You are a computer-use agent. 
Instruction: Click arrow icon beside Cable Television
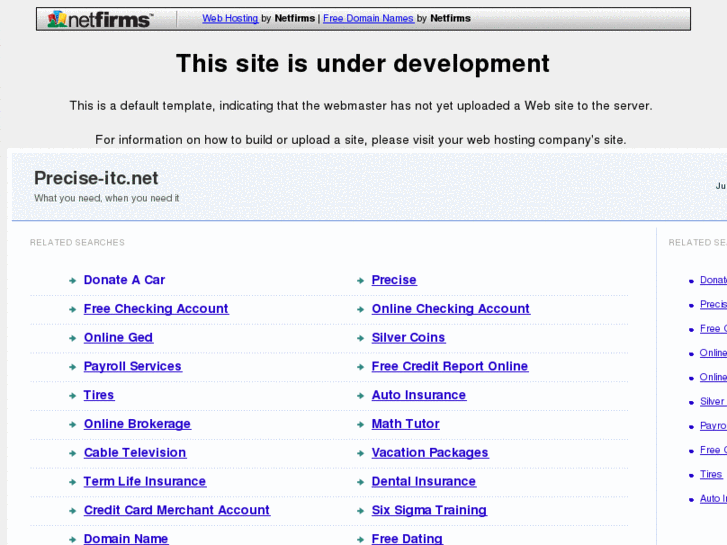coord(72,453)
